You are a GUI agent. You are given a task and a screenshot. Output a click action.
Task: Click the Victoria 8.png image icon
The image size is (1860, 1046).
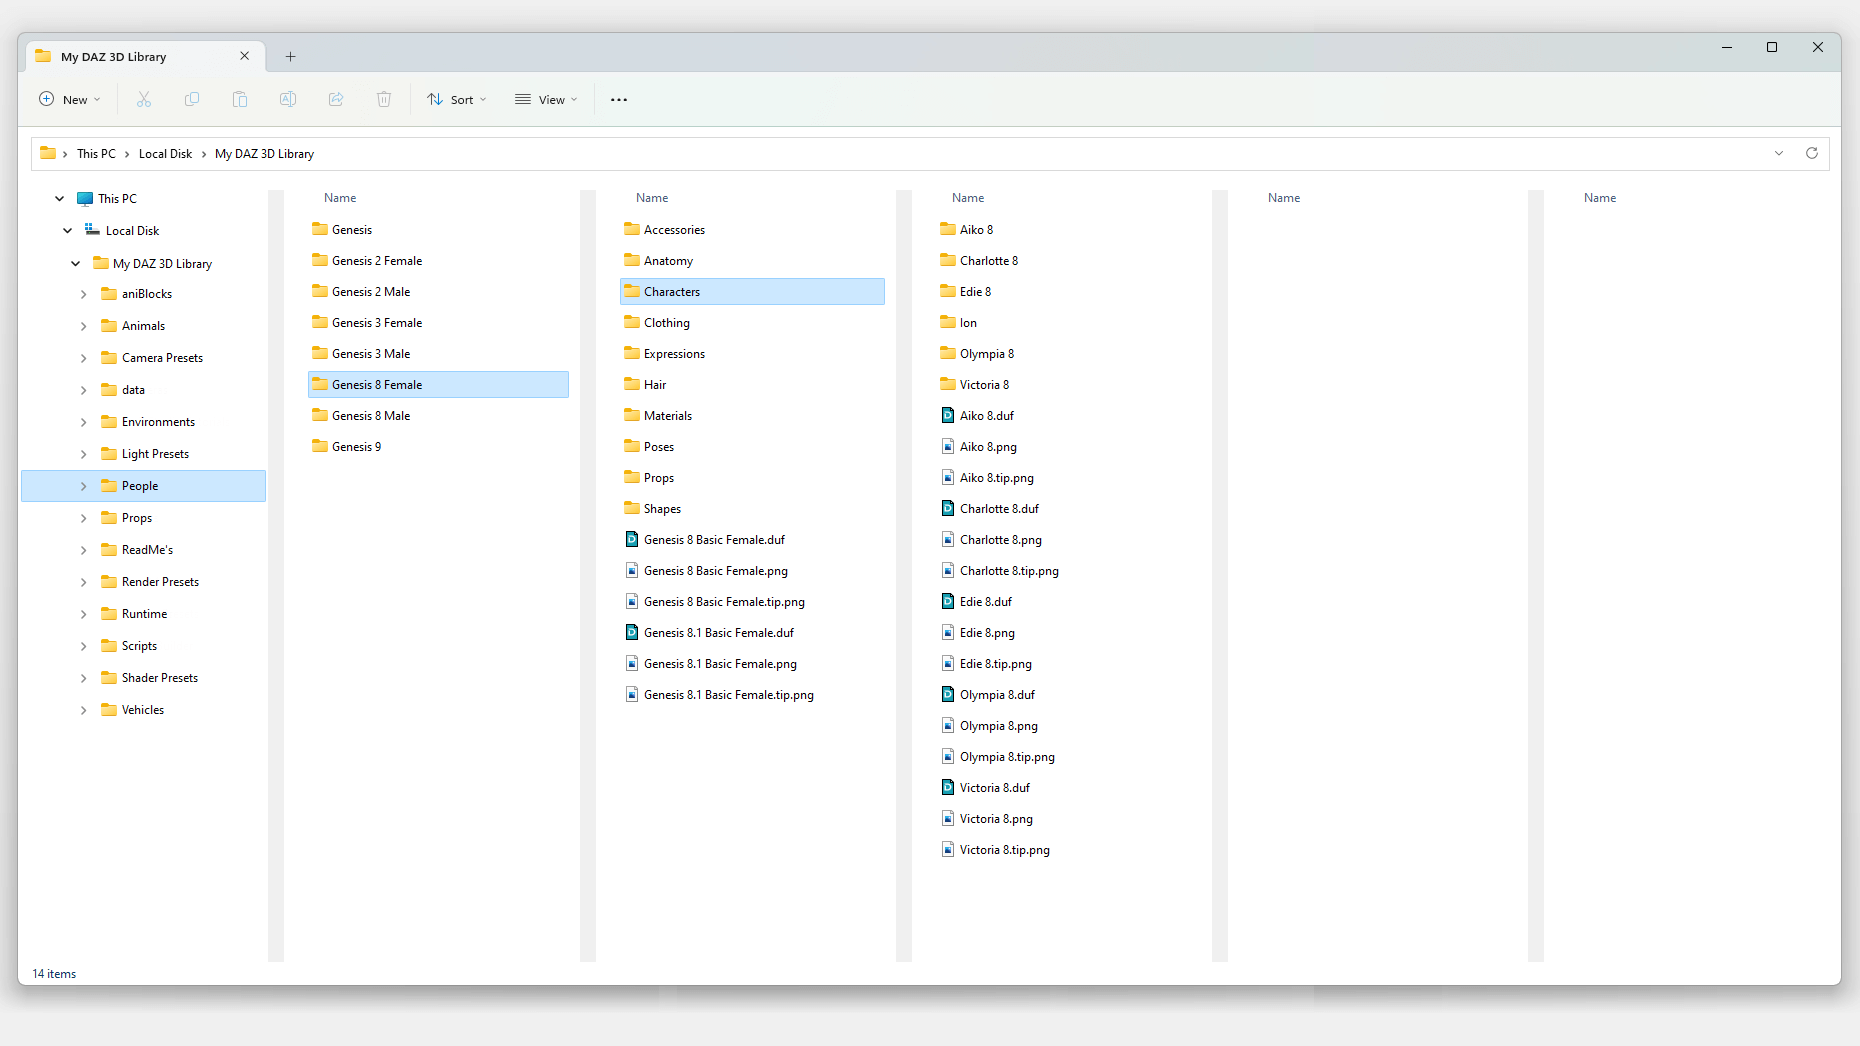pos(948,818)
